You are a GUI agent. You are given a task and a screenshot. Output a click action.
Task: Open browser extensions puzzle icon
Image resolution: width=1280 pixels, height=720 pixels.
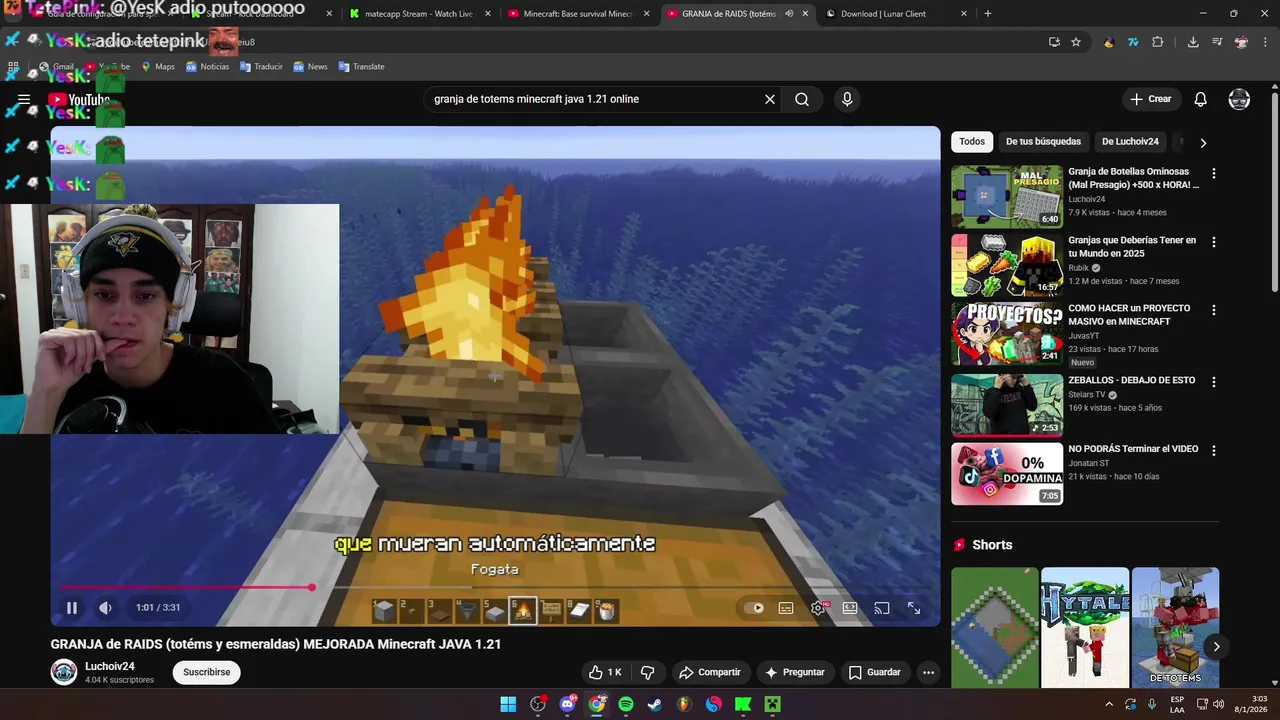[1158, 42]
